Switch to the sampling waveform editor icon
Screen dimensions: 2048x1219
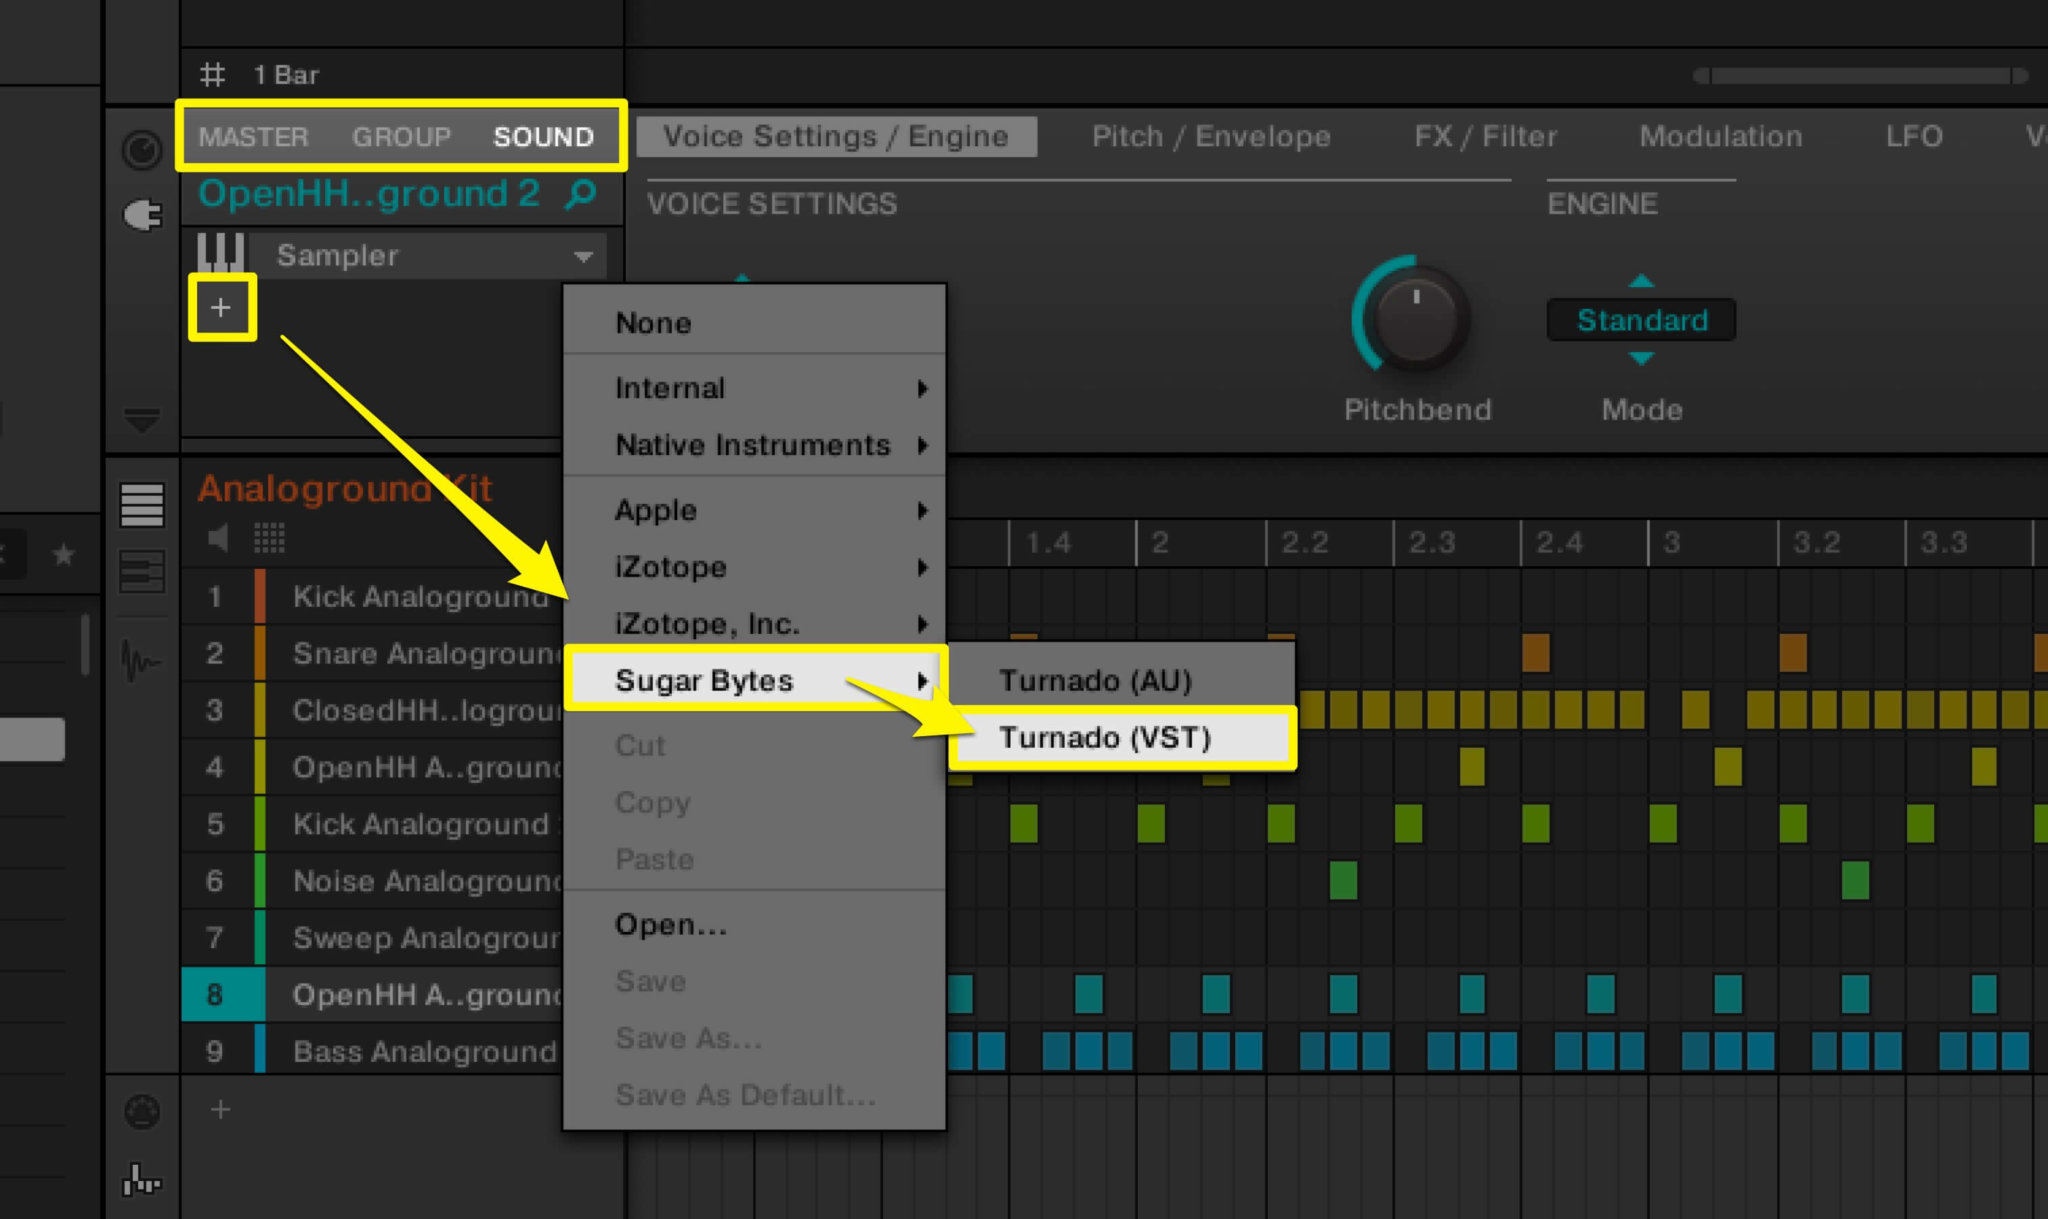tap(141, 660)
